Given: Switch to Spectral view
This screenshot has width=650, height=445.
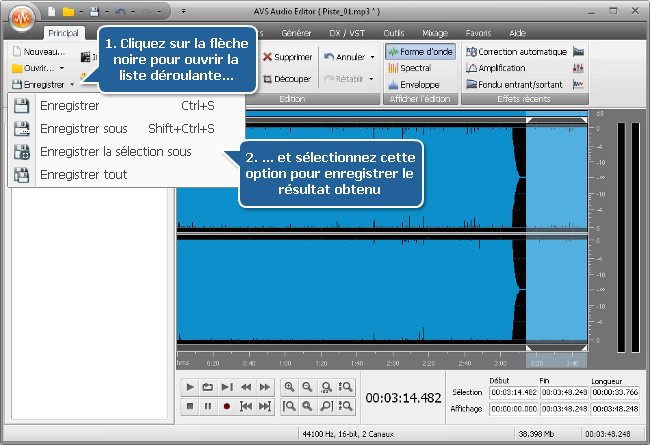Looking at the screenshot, I should pyautogui.click(x=410, y=68).
